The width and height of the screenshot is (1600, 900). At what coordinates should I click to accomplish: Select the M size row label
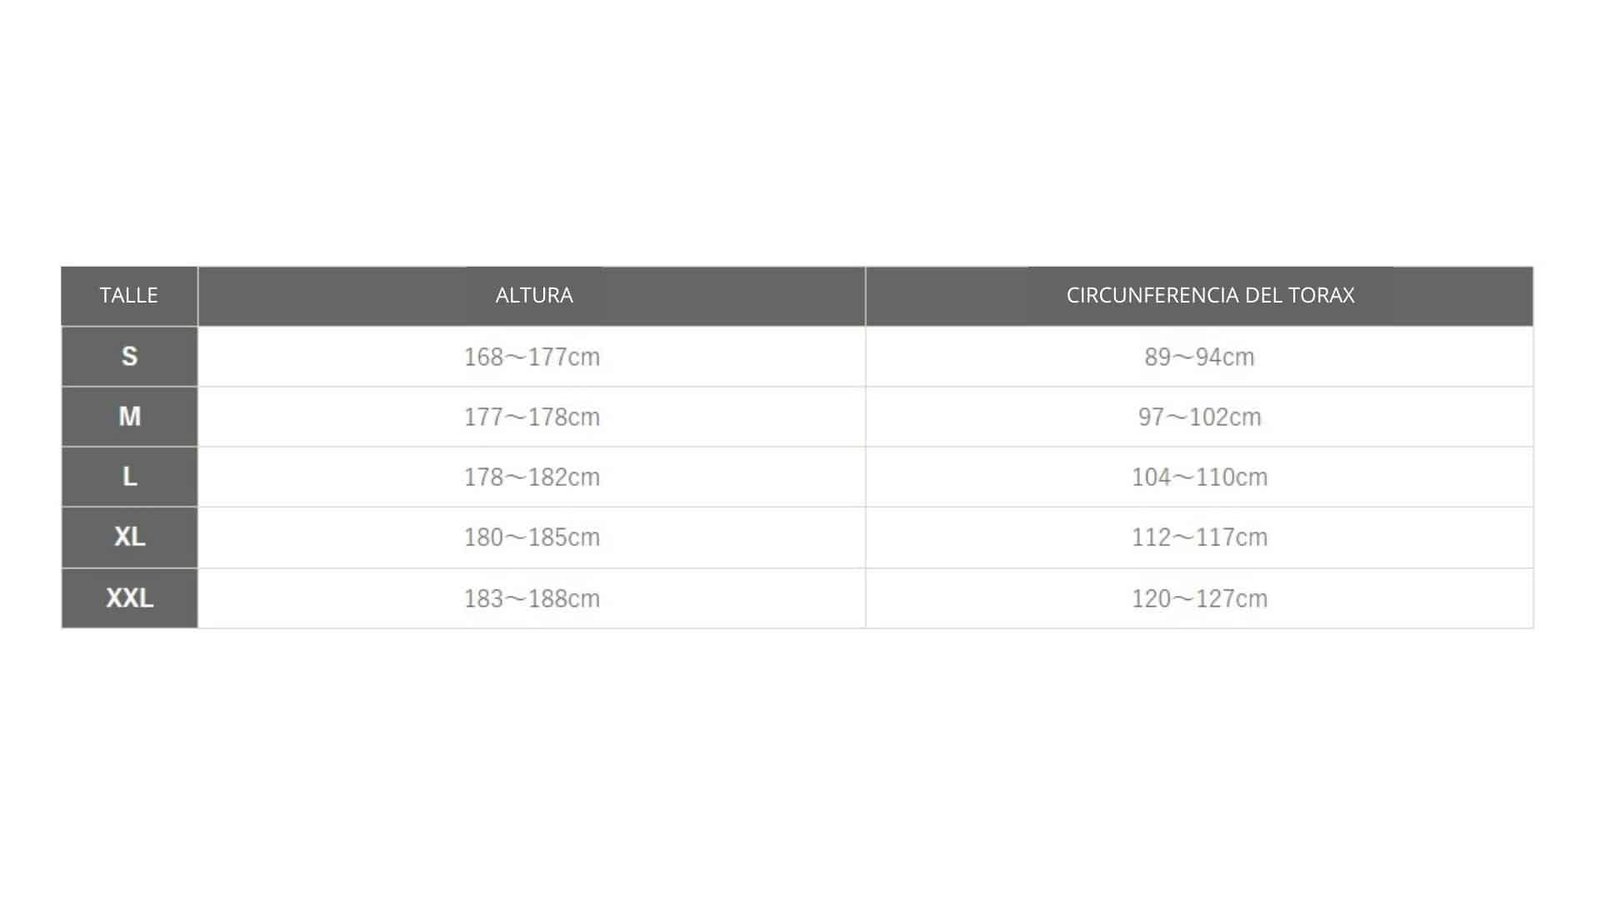129,417
